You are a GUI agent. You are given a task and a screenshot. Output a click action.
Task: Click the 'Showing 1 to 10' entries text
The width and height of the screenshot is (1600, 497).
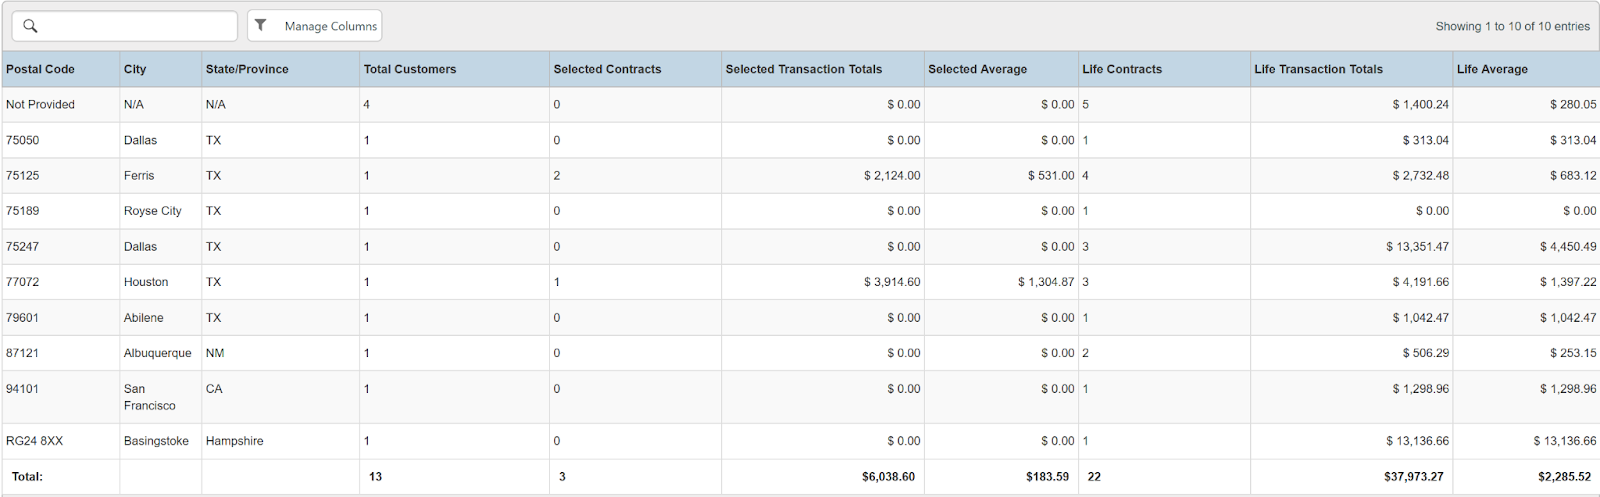point(1512,26)
